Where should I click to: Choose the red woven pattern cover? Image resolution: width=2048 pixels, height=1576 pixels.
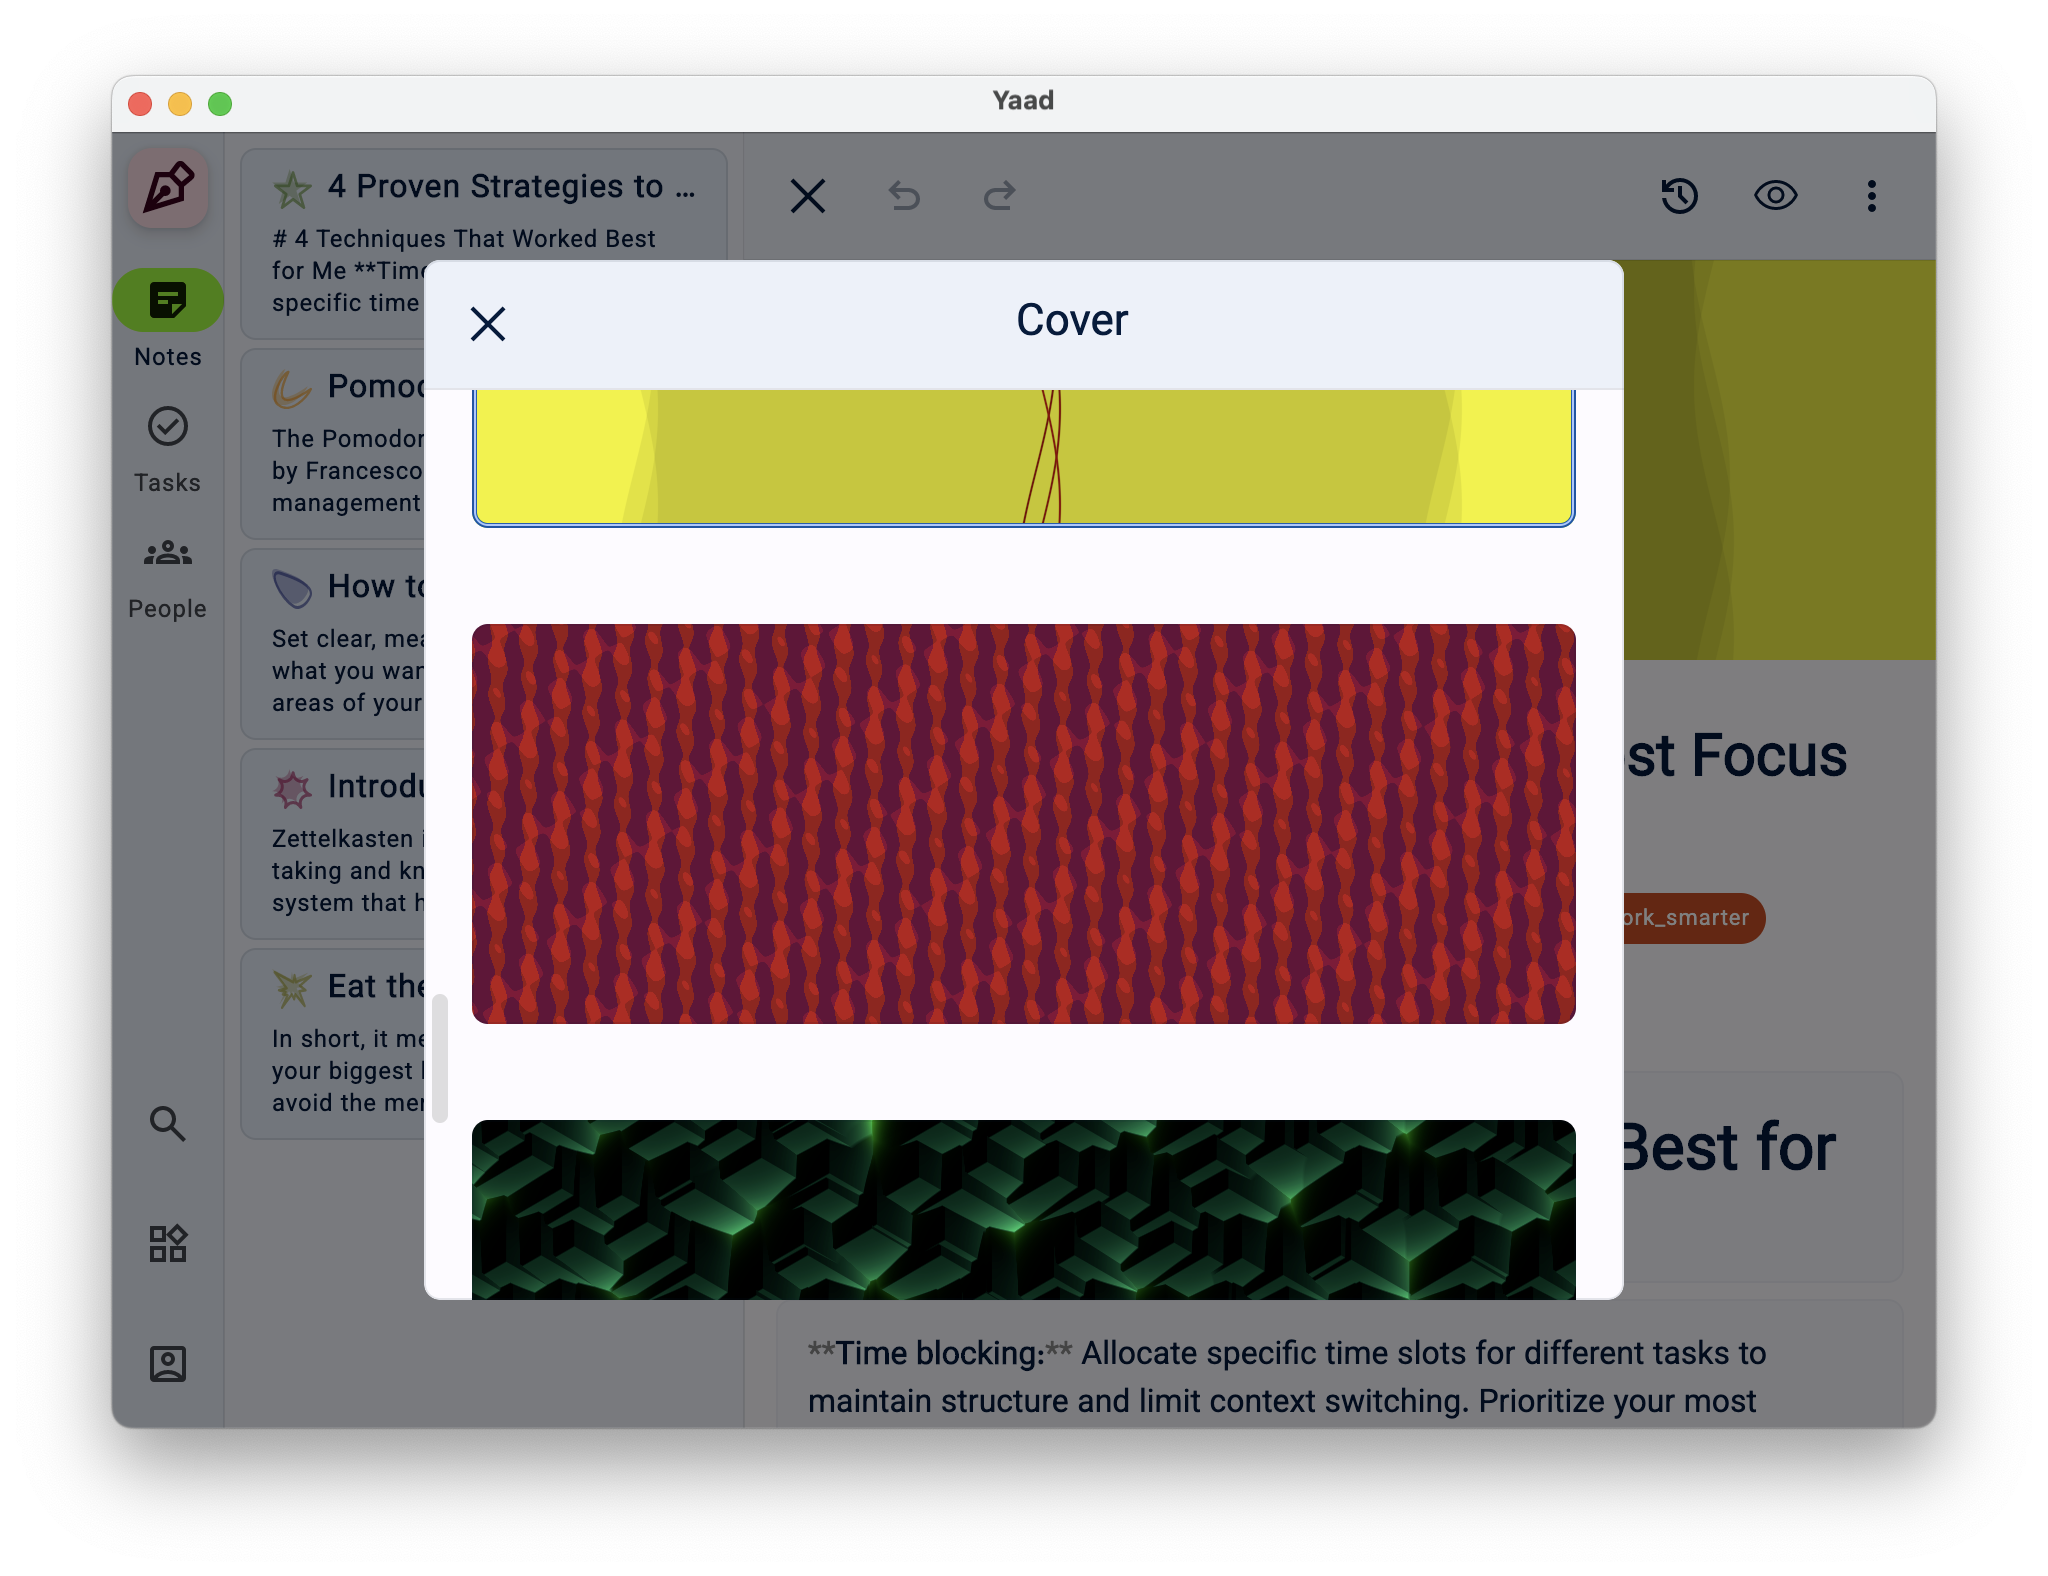(x=1023, y=823)
